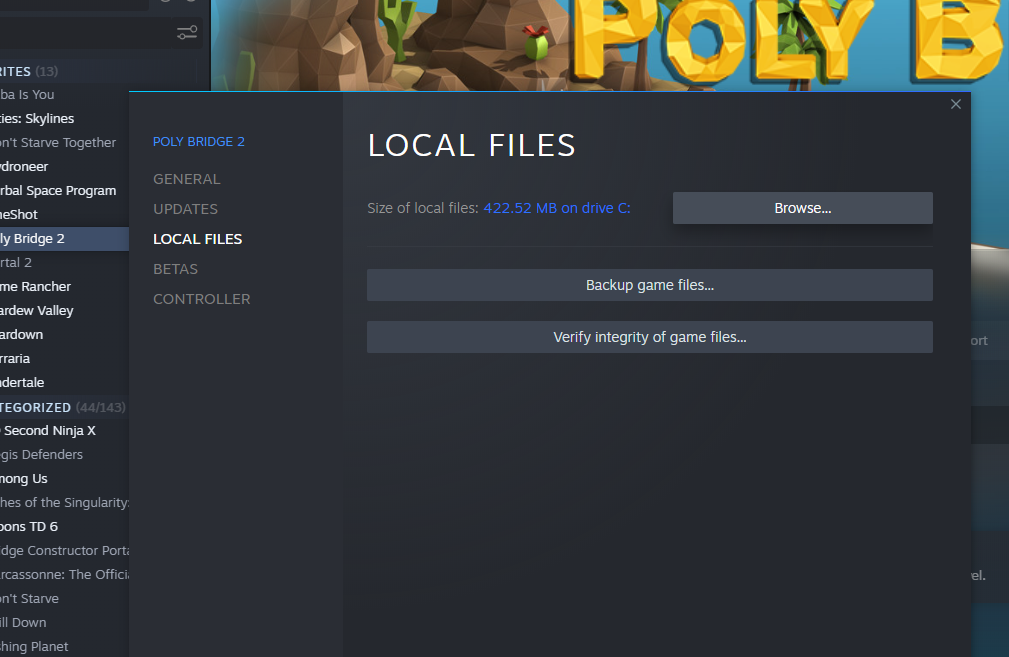
Task: Collapse the Uncategorized (44/143) header
Action: (x=62, y=407)
